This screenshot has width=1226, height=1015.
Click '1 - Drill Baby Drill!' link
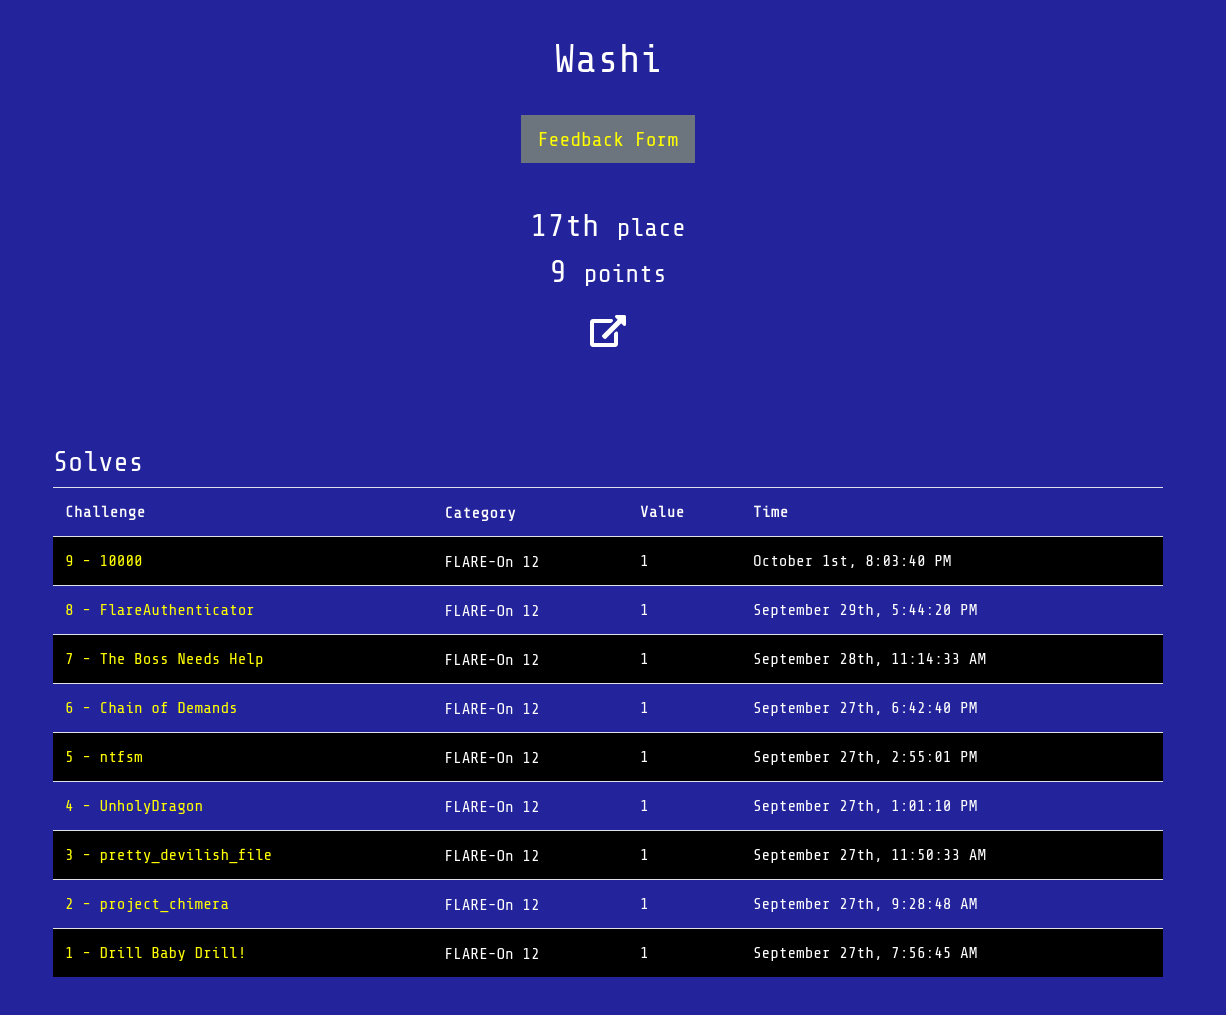(155, 953)
